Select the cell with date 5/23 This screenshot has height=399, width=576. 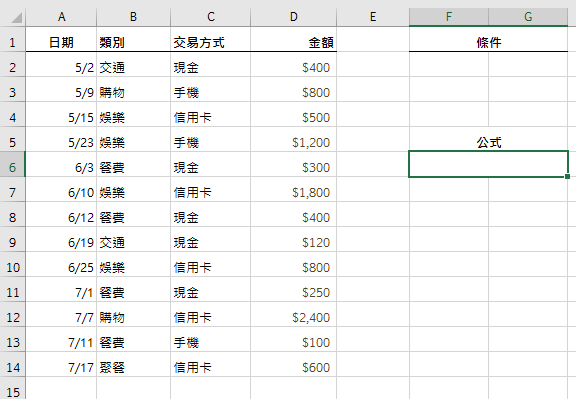pyautogui.click(x=61, y=143)
